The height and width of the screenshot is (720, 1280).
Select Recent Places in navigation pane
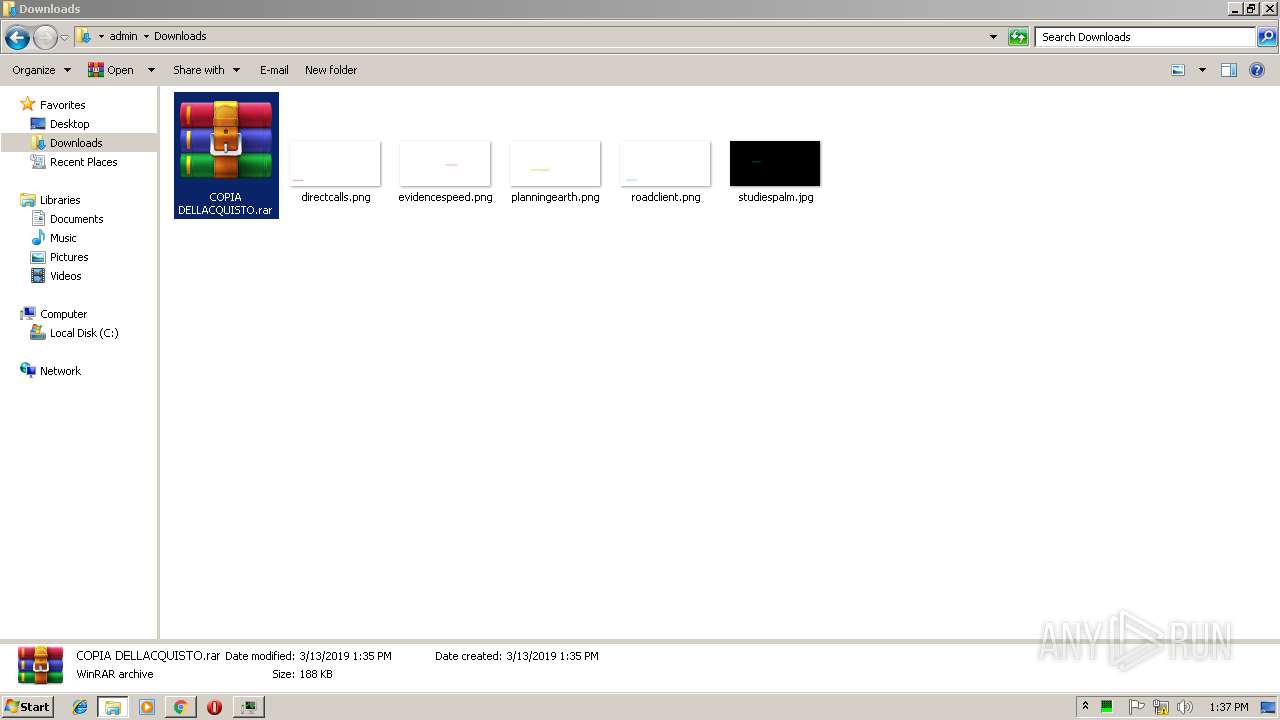coord(83,162)
